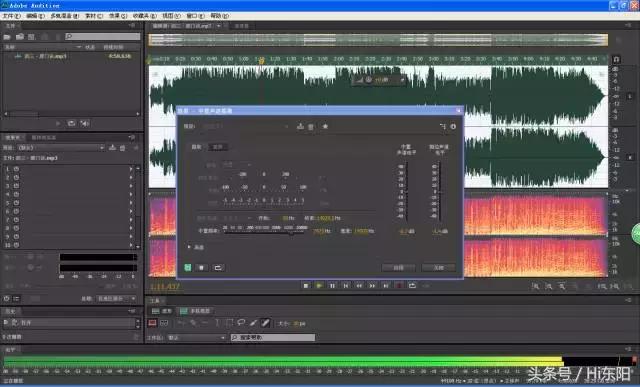This screenshot has width=640, height=387.
Task: Select the Lasso selection tool
Action: [241, 323]
